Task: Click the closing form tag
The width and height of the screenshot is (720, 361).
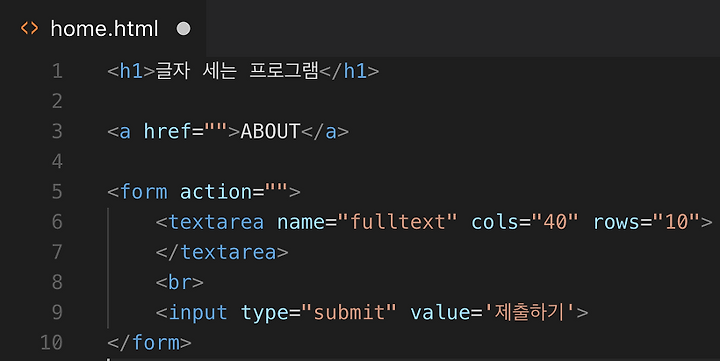Action: (149, 343)
